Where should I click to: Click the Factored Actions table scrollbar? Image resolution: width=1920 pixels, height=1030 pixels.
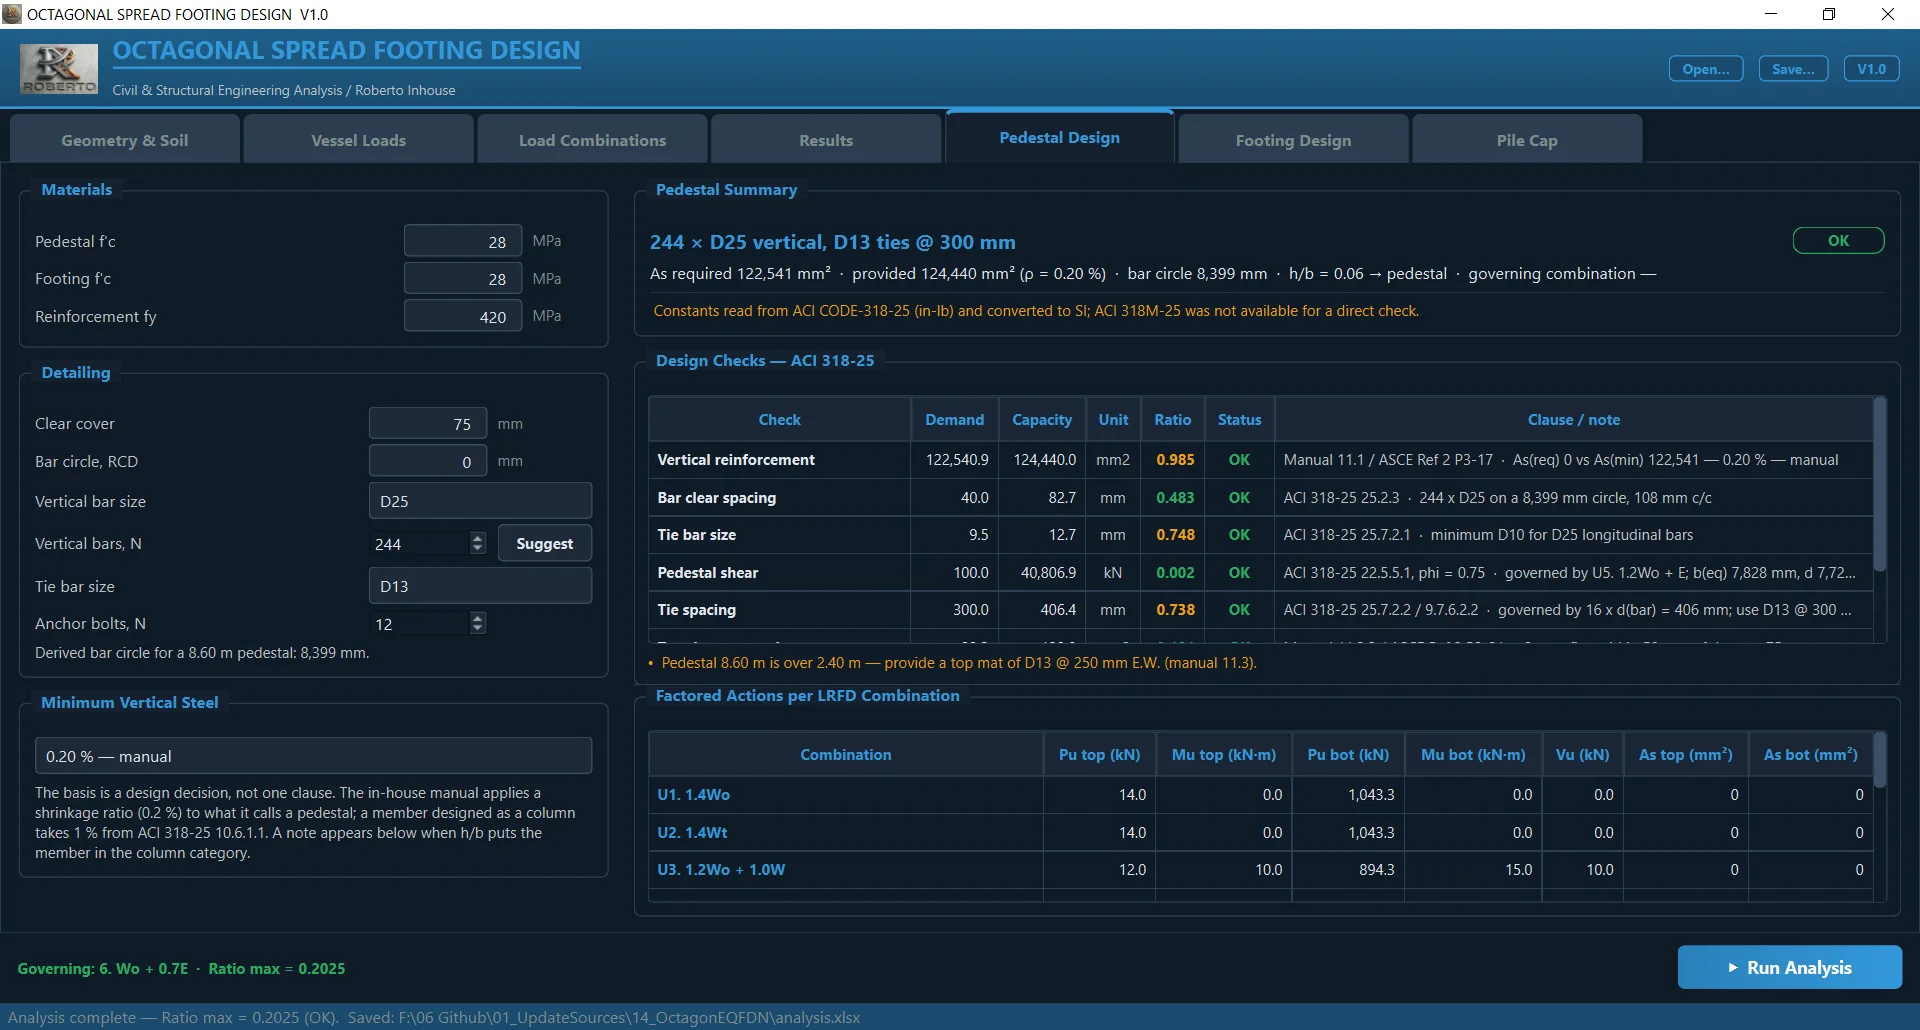pyautogui.click(x=1880, y=760)
